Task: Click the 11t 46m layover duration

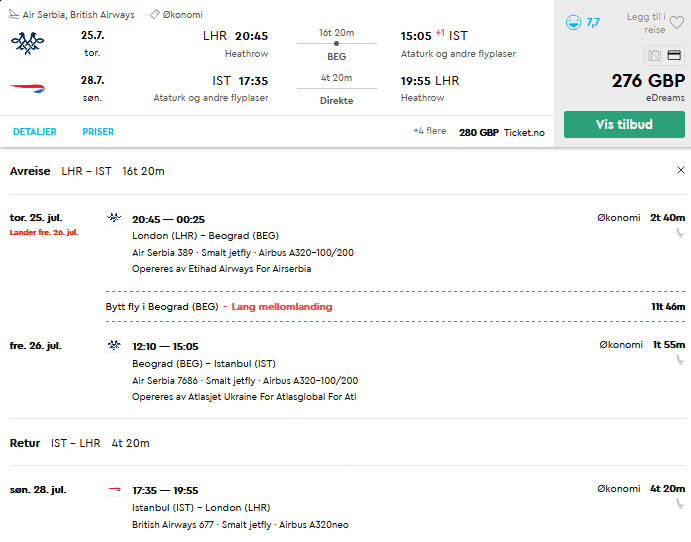Action: pos(668,307)
